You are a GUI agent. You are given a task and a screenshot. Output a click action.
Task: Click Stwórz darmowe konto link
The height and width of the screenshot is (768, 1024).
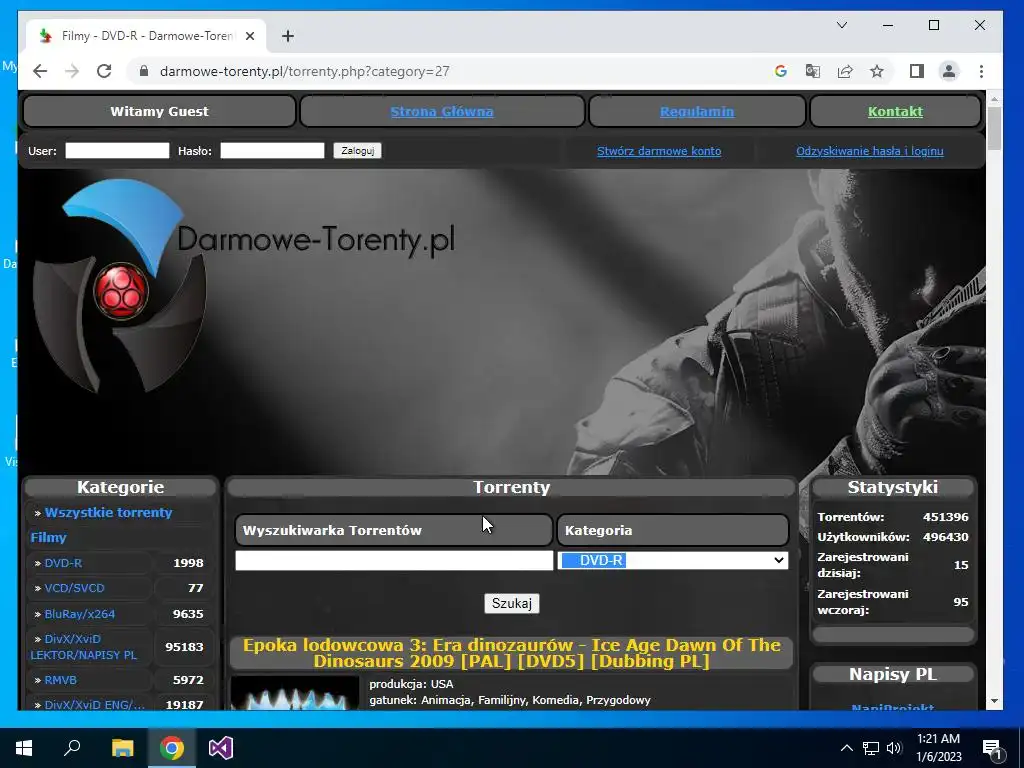pyautogui.click(x=659, y=151)
